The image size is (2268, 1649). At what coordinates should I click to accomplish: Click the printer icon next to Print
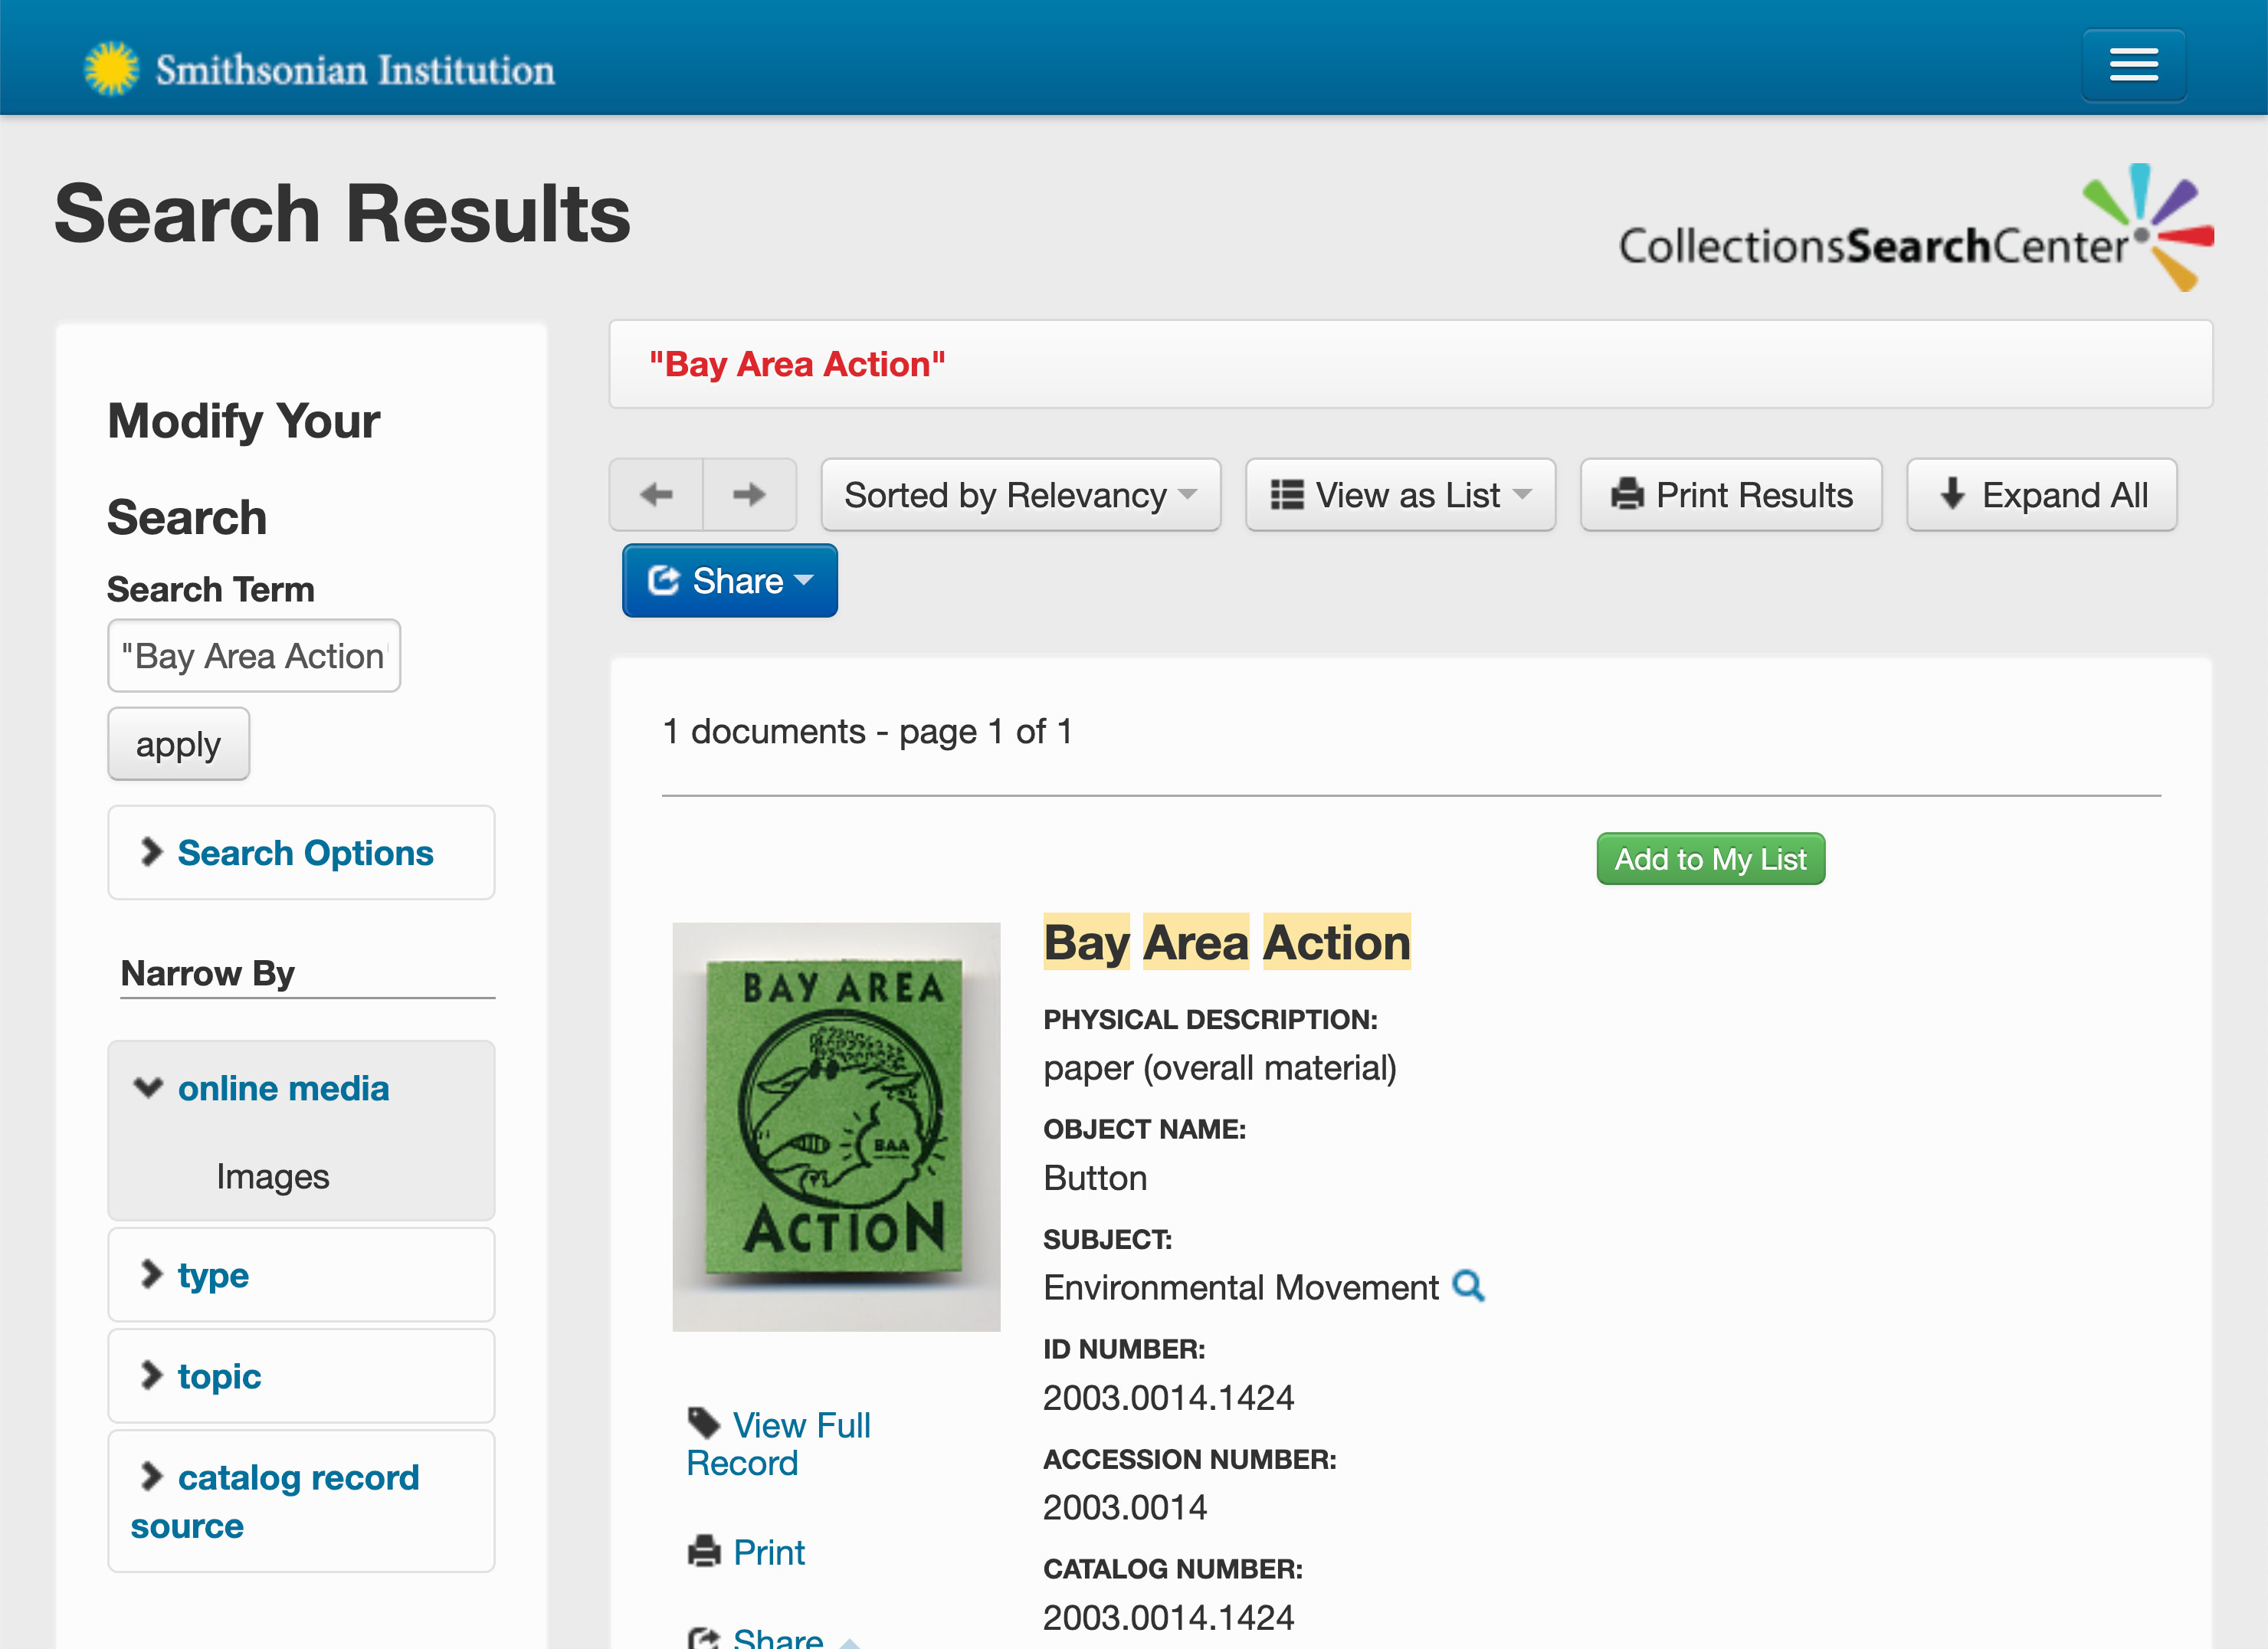click(x=704, y=1551)
